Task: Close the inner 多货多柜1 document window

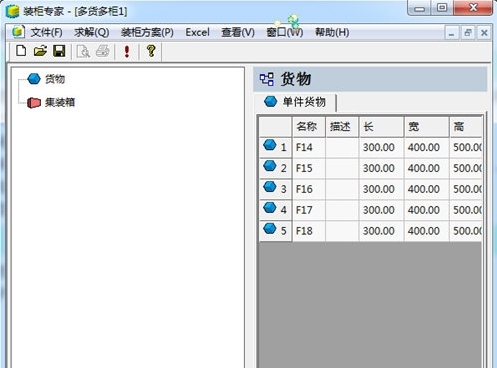Action: tap(484, 33)
